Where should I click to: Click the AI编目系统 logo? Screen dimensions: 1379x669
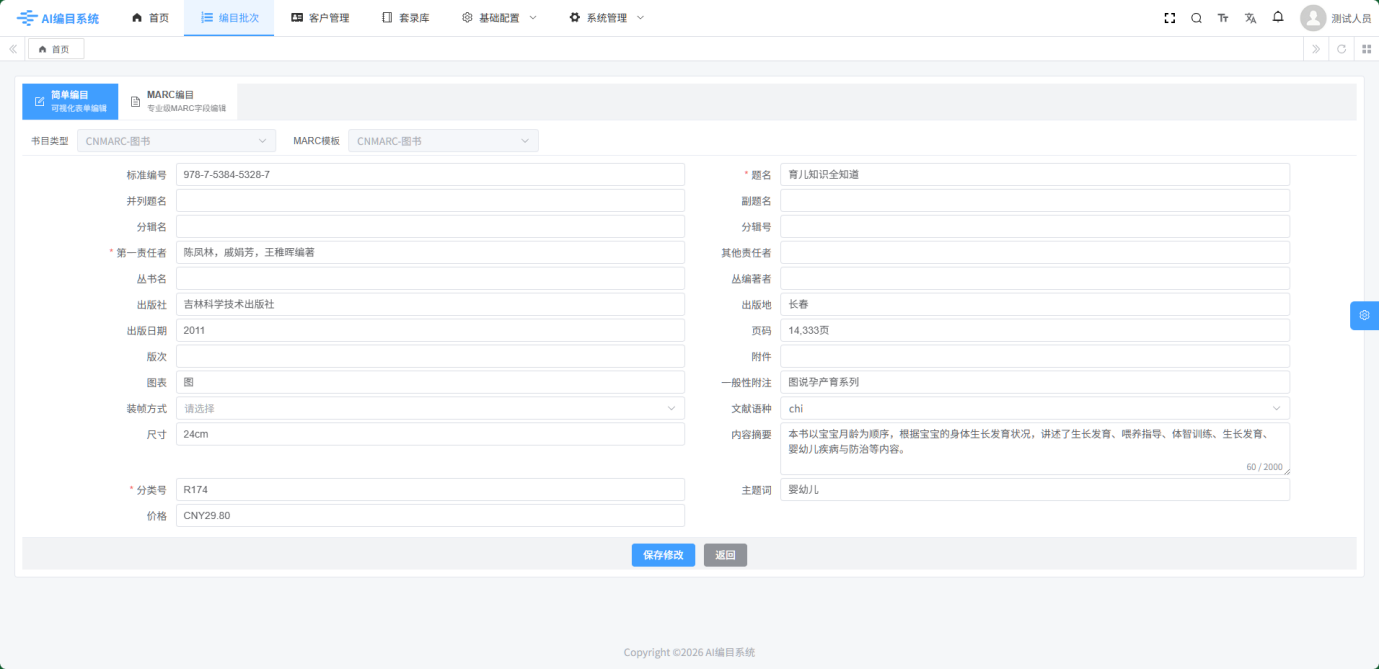[x=58, y=18]
